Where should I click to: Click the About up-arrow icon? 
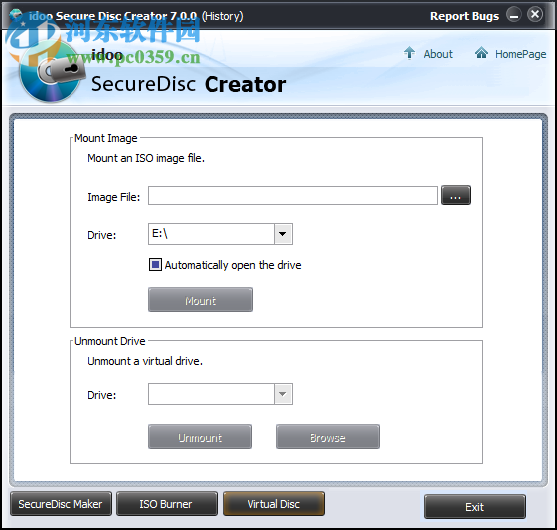(409, 53)
